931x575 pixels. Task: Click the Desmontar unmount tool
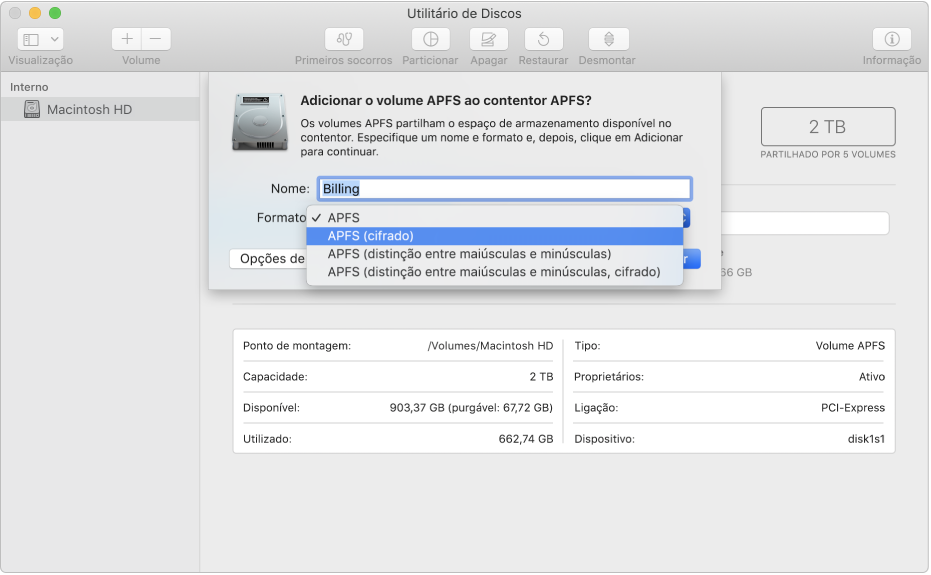[x=609, y=39]
